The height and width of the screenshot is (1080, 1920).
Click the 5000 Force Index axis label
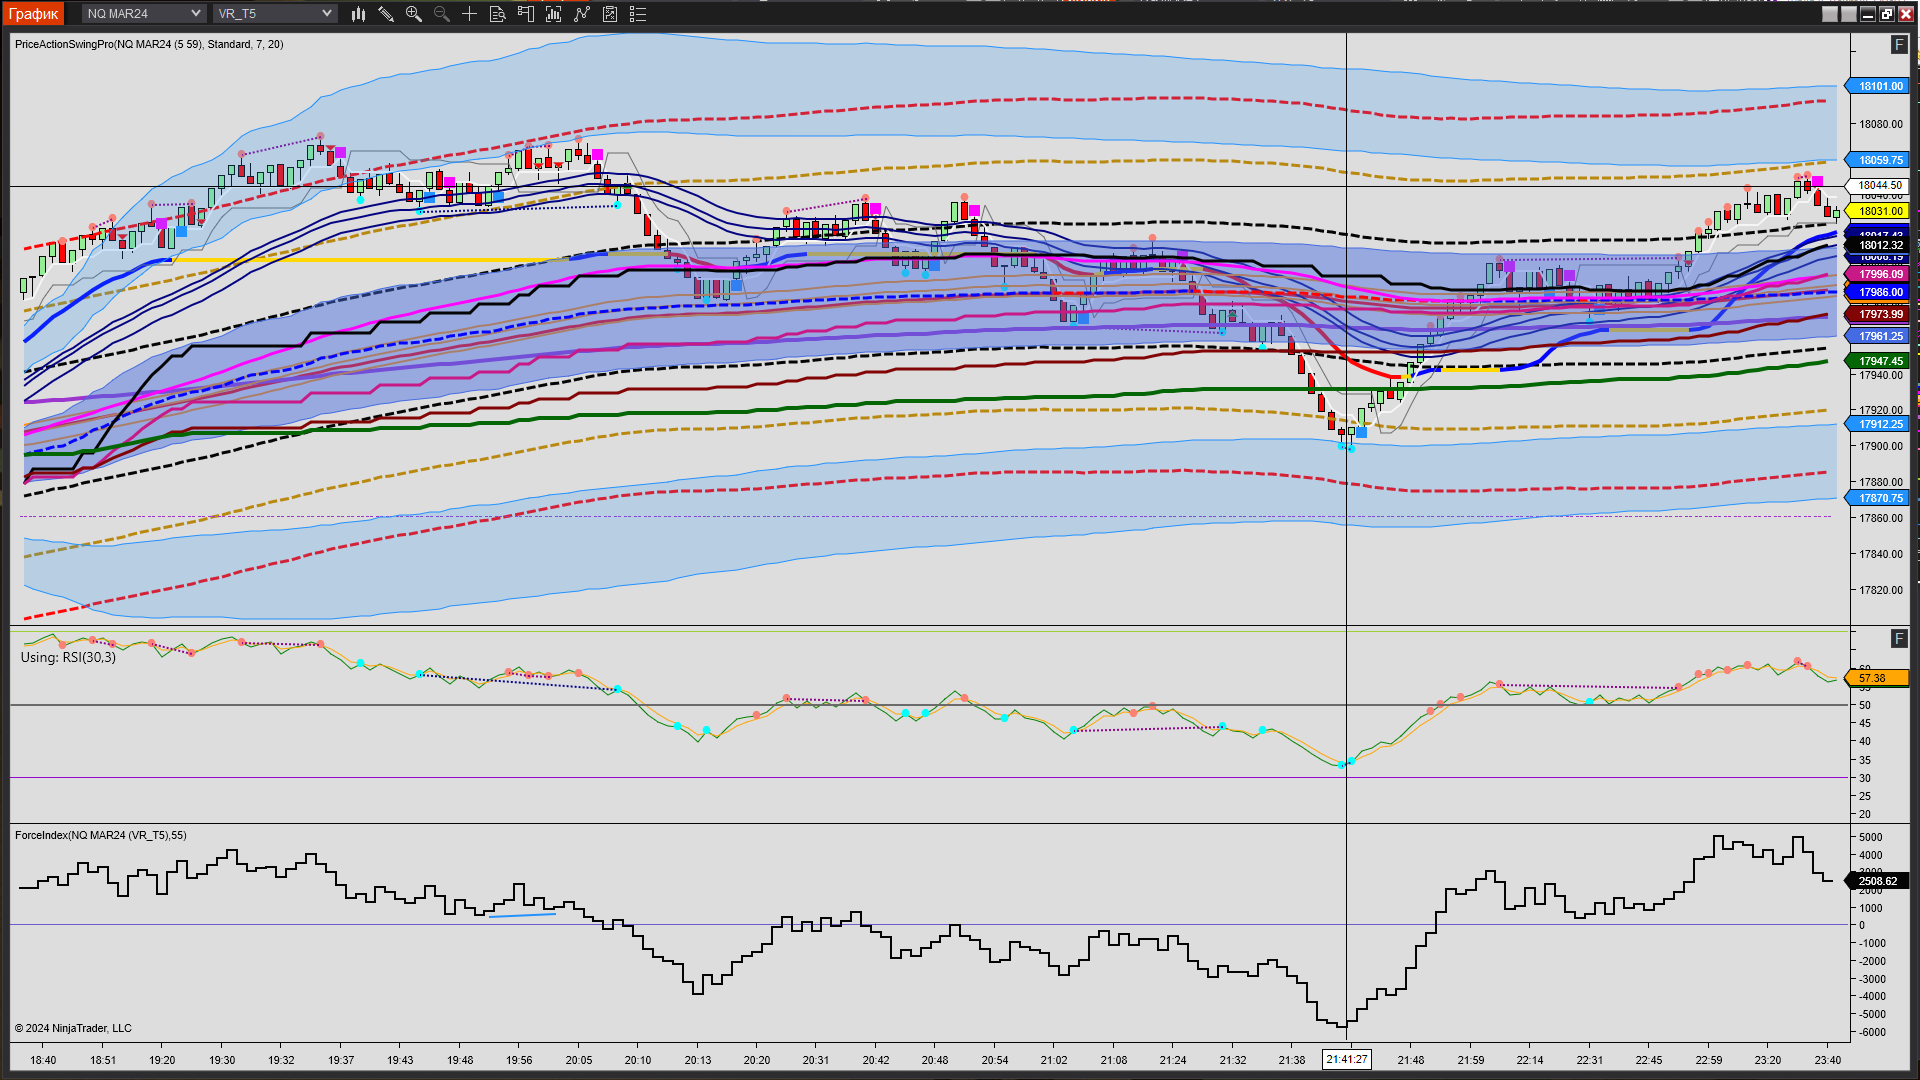tap(1871, 838)
